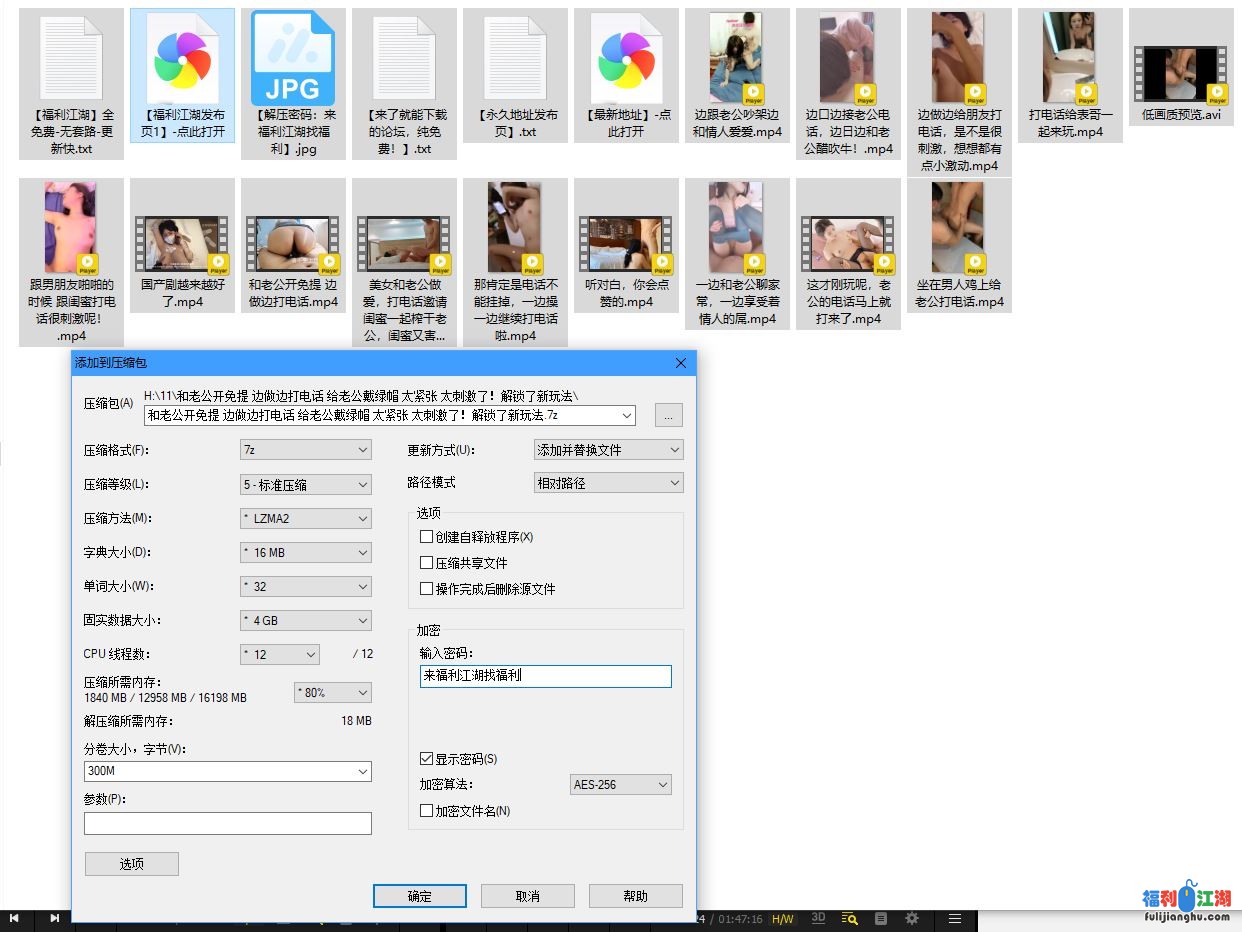The image size is (1242, 932).
Task: Expand the 压缩格式 dropdown
Action: (306, 450)
